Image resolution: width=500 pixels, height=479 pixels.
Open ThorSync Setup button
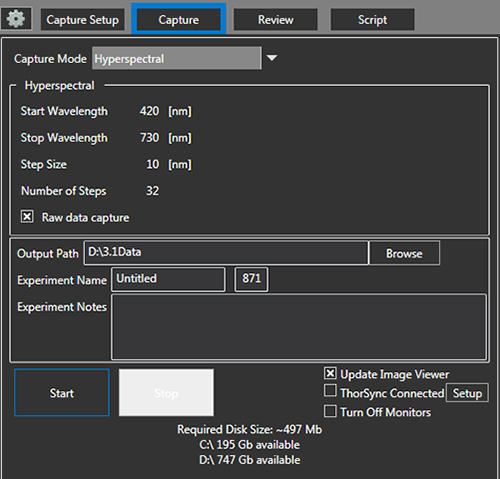[467, 393]
